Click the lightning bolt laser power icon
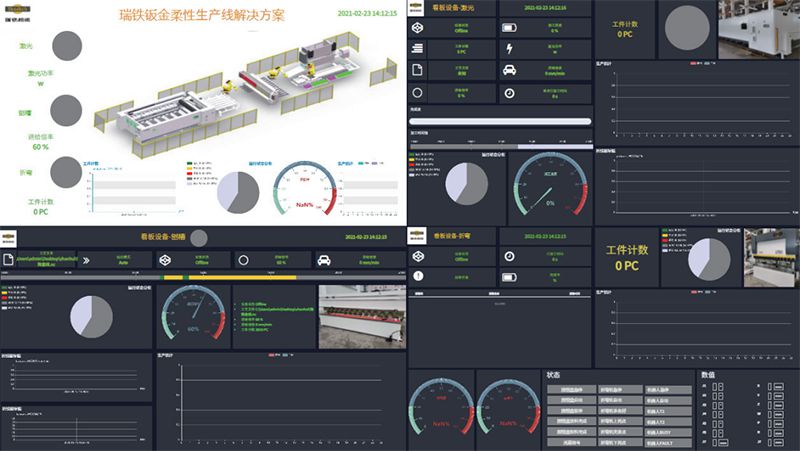The height and width of the screenshot is (451, 800). pos(510,48)
